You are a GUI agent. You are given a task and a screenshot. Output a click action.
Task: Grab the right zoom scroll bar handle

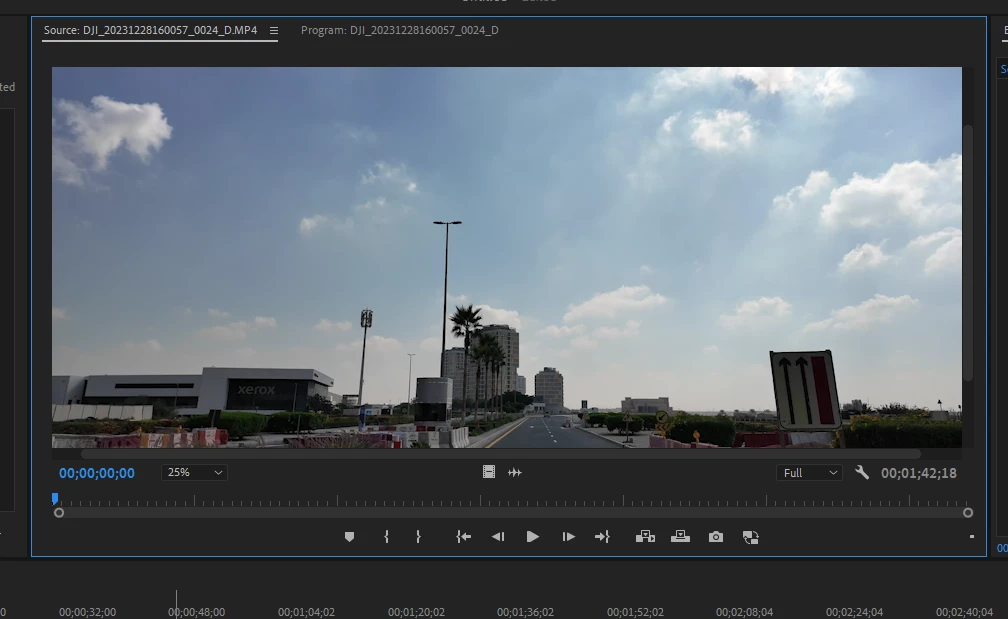(968, 512)
